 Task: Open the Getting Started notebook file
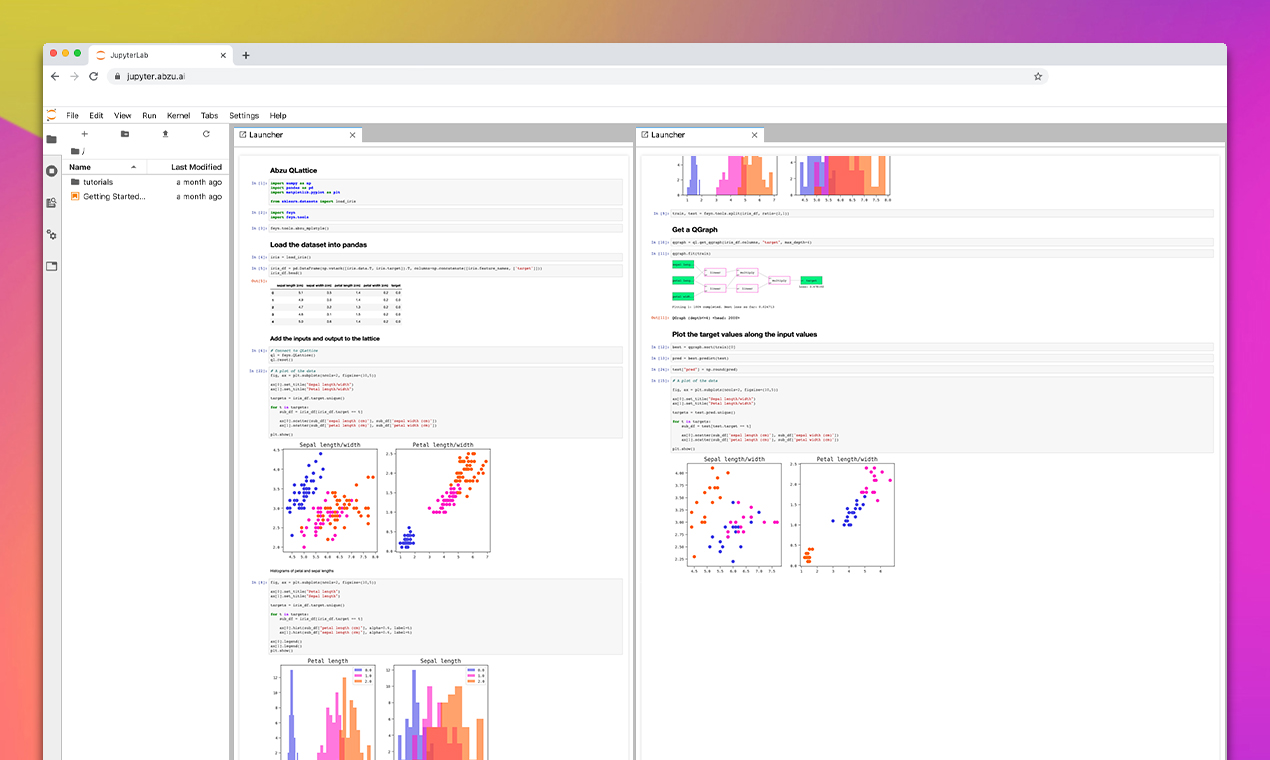(113, 197)
